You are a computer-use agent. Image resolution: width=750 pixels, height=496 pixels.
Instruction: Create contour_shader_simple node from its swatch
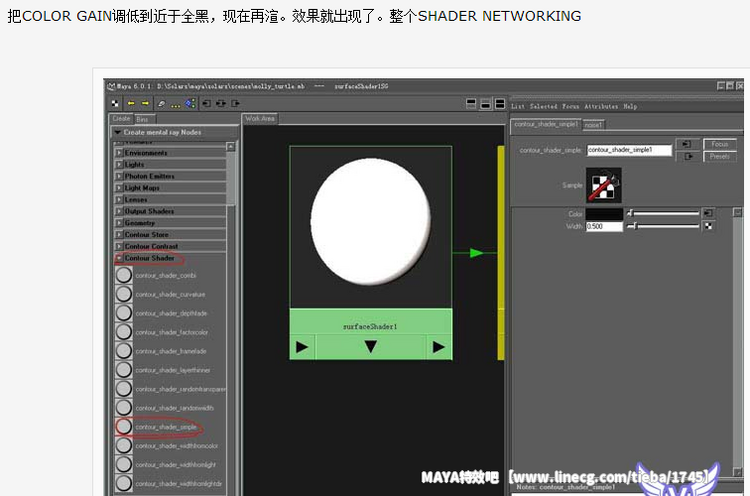(x=124, y=427)
